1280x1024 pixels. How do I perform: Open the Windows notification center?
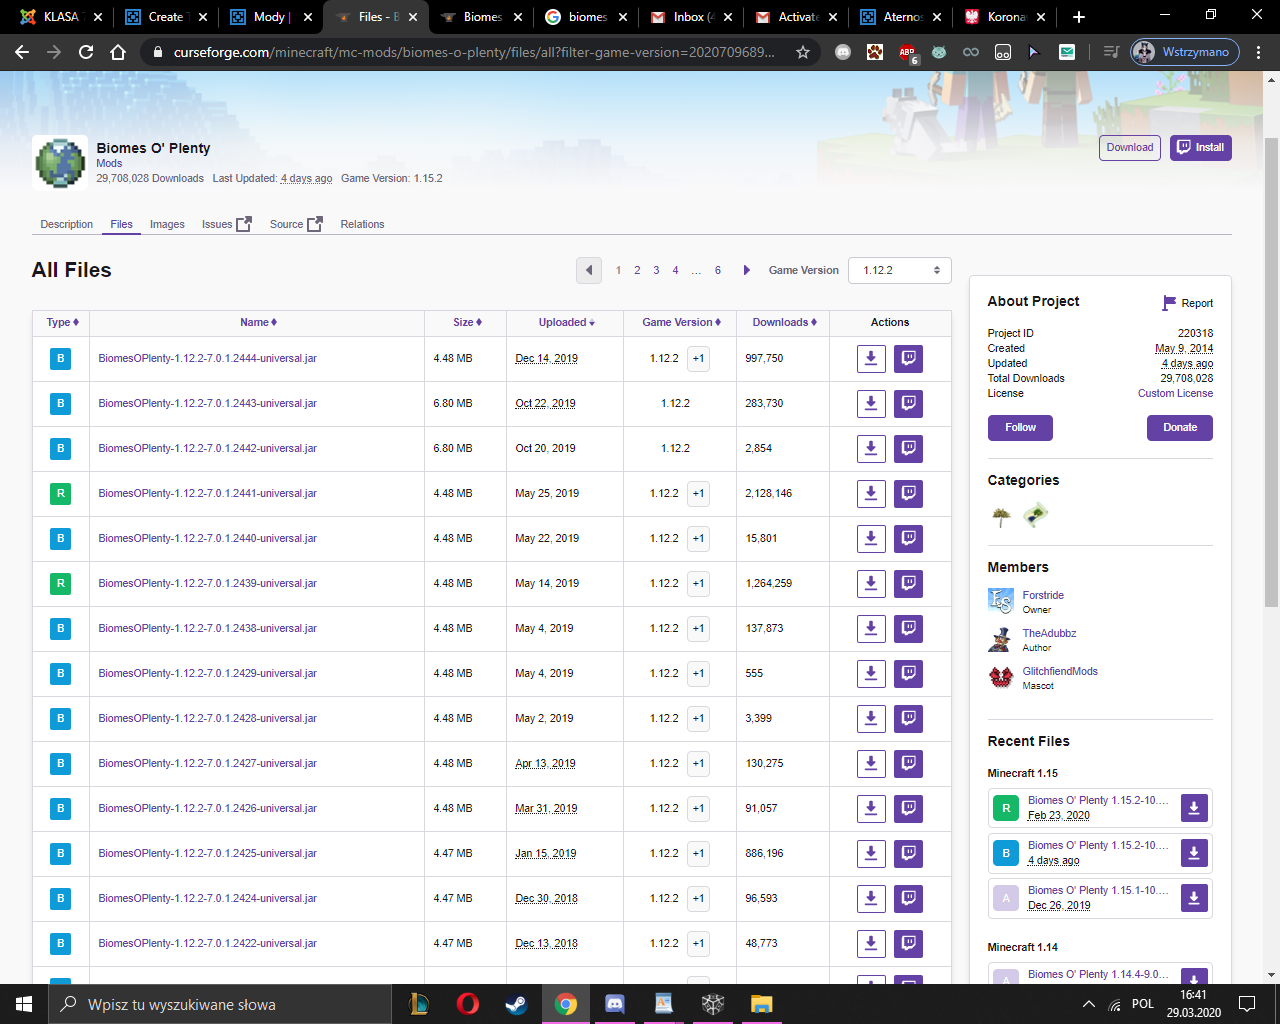click(1247, 1004)
